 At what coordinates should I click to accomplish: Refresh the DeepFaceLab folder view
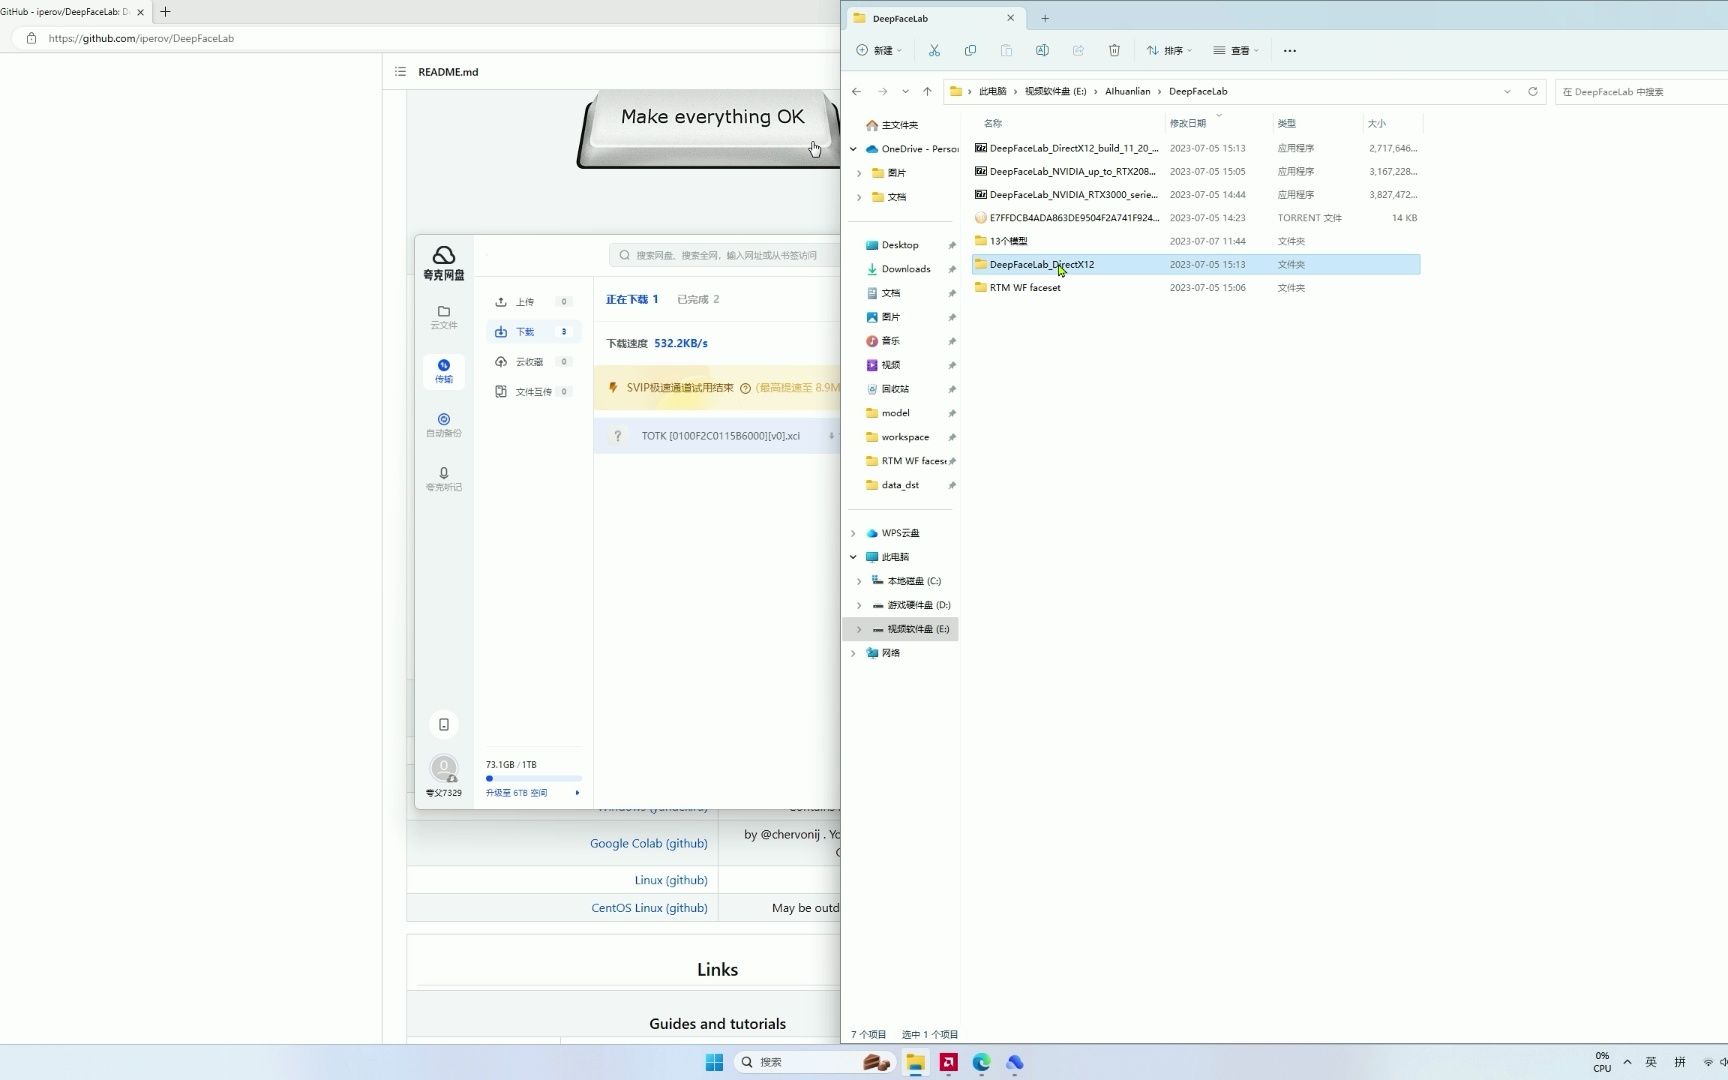1532,91
